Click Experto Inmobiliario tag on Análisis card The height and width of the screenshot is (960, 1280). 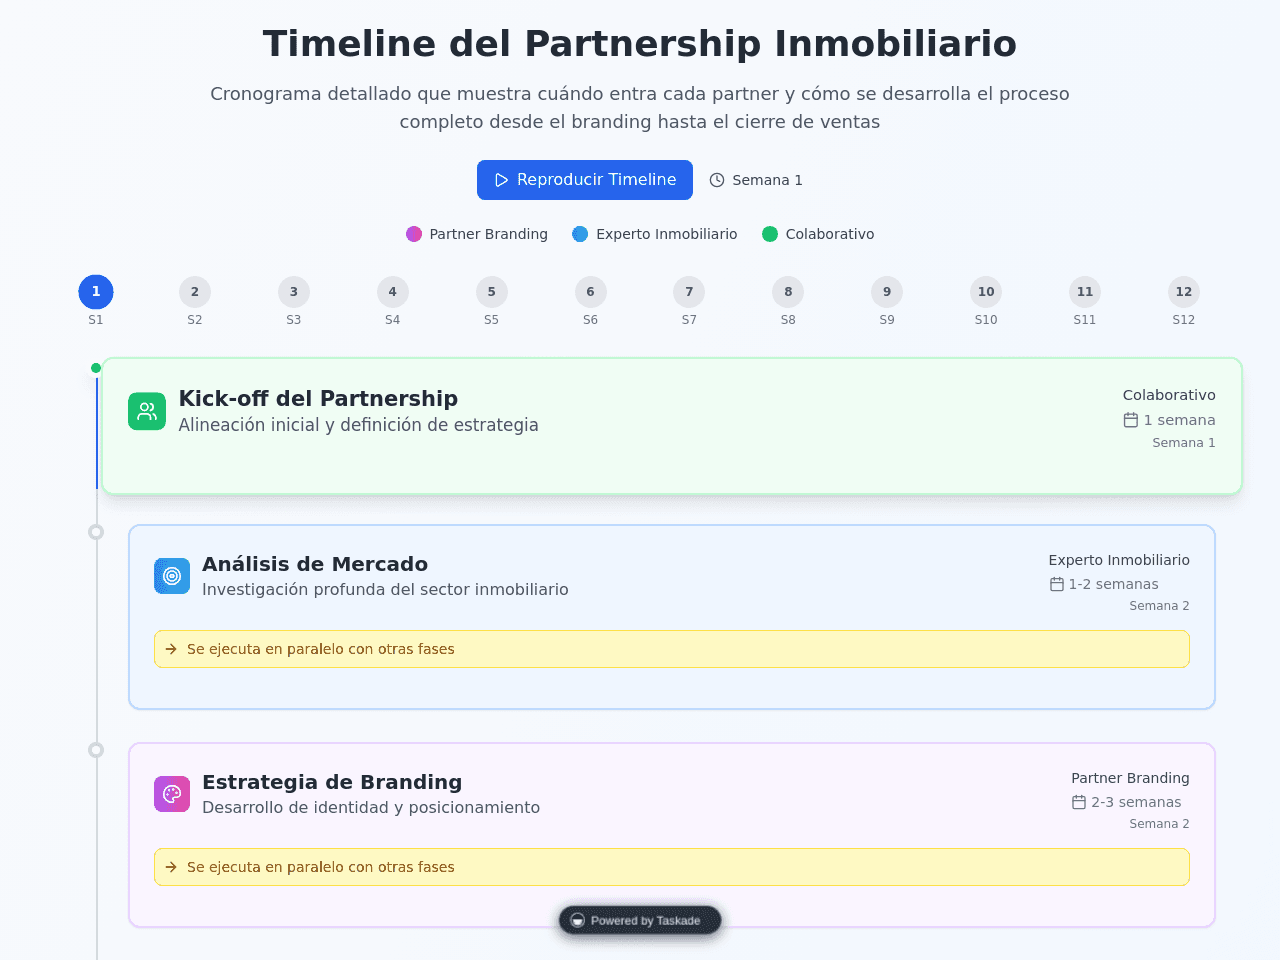[x=1119, y=560]
